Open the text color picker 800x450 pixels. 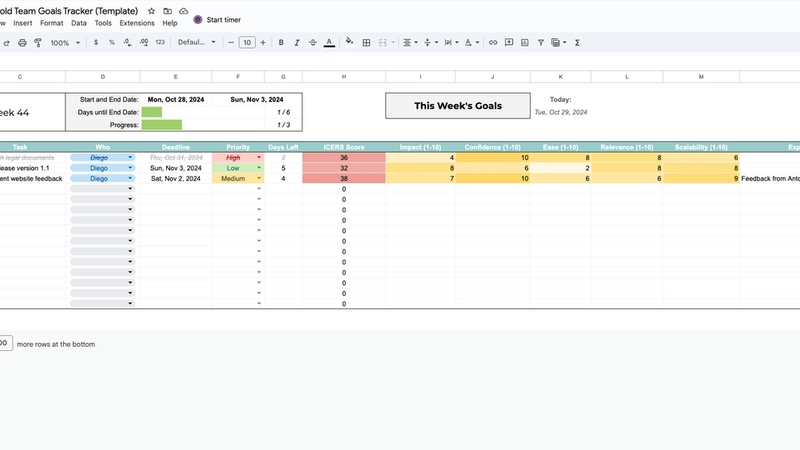(329, 43)
